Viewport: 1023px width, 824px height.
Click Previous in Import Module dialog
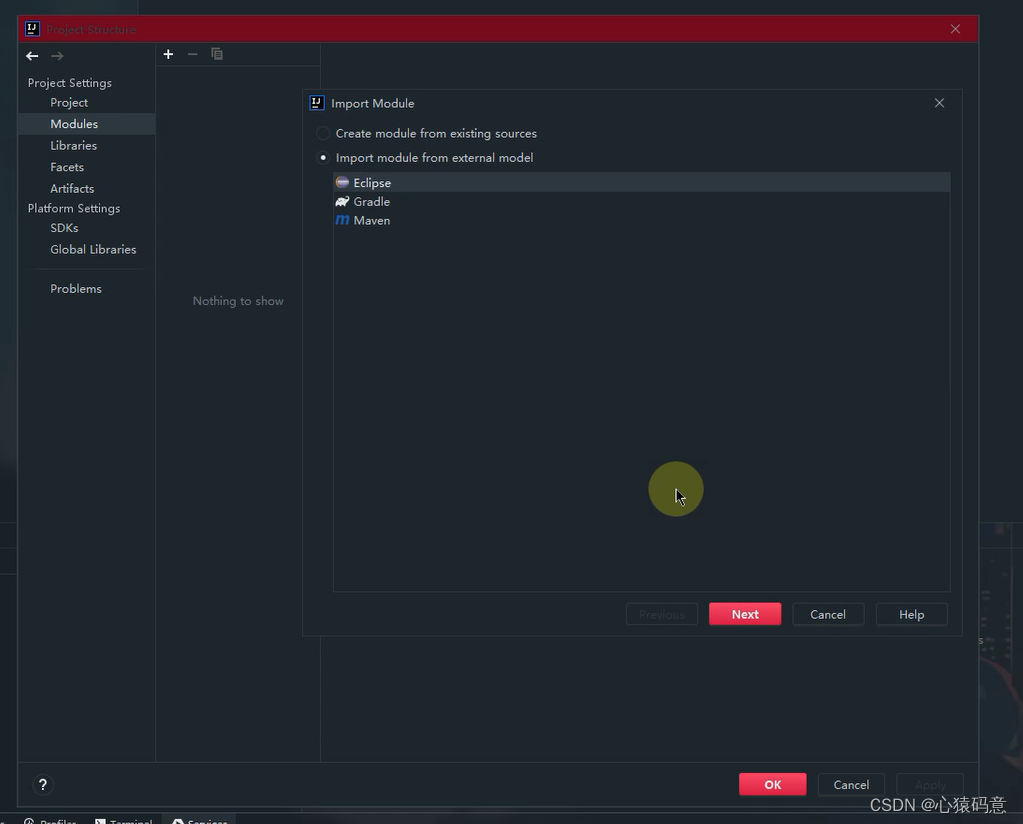tap(662, 614)
